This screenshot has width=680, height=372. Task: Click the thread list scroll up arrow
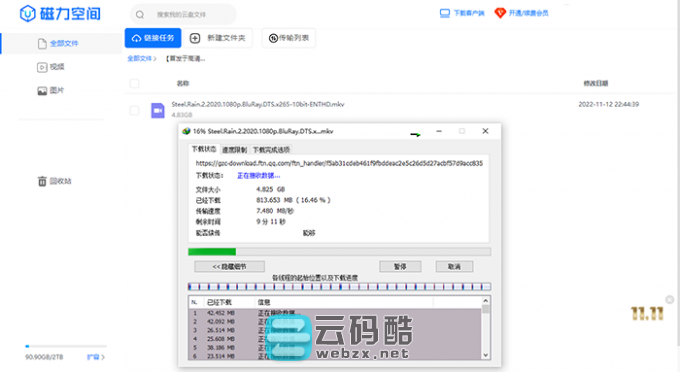pyautogui.click(x=486, y=301)
